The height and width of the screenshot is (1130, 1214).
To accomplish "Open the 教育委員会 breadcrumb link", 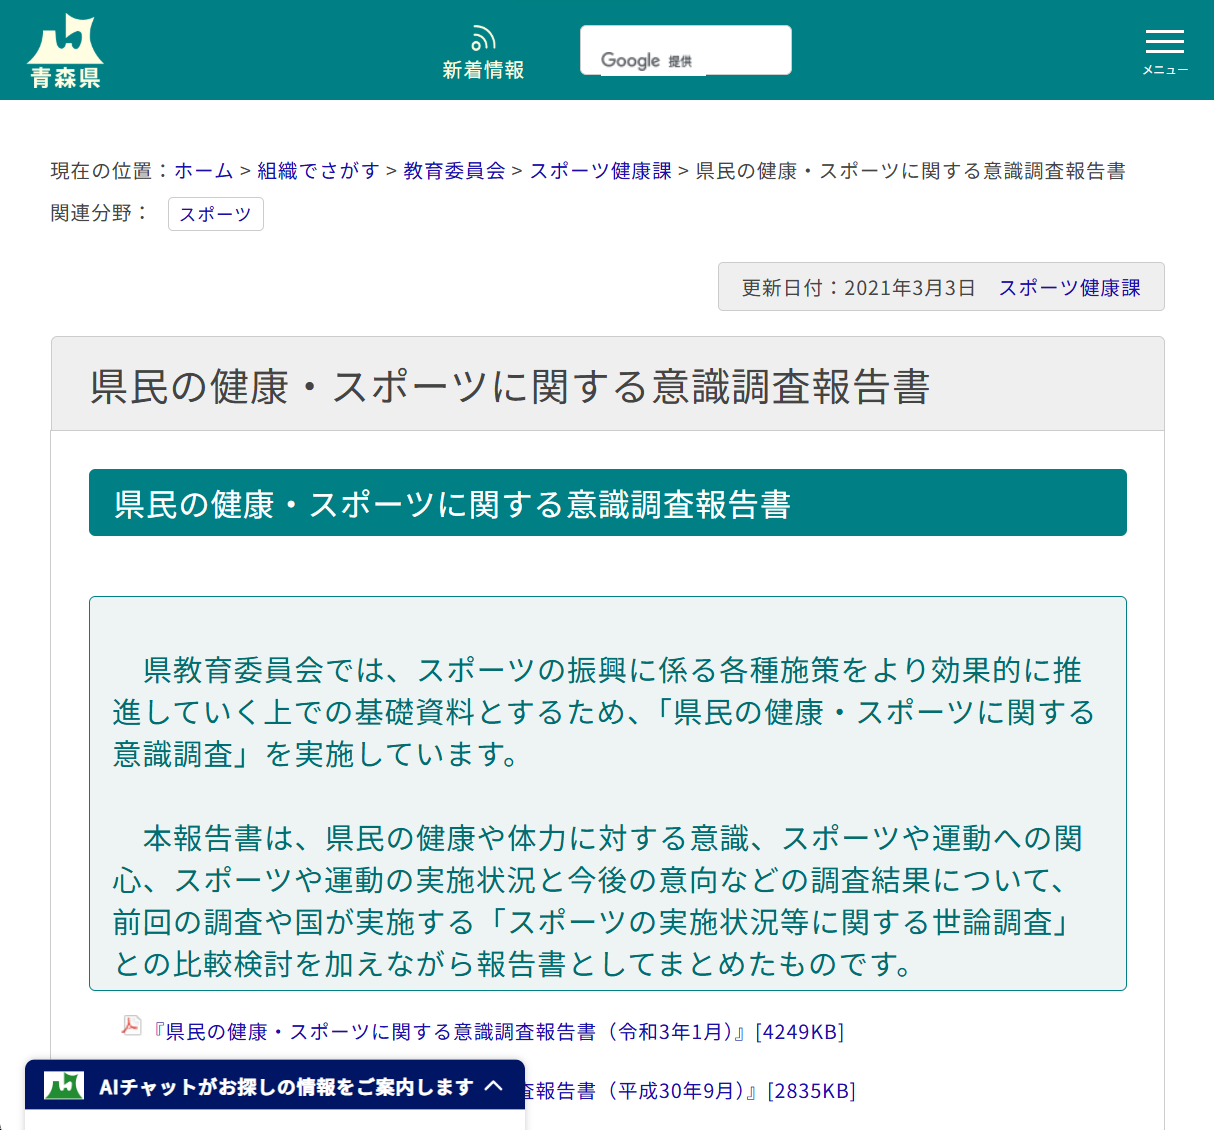I will tap(453, 171).
